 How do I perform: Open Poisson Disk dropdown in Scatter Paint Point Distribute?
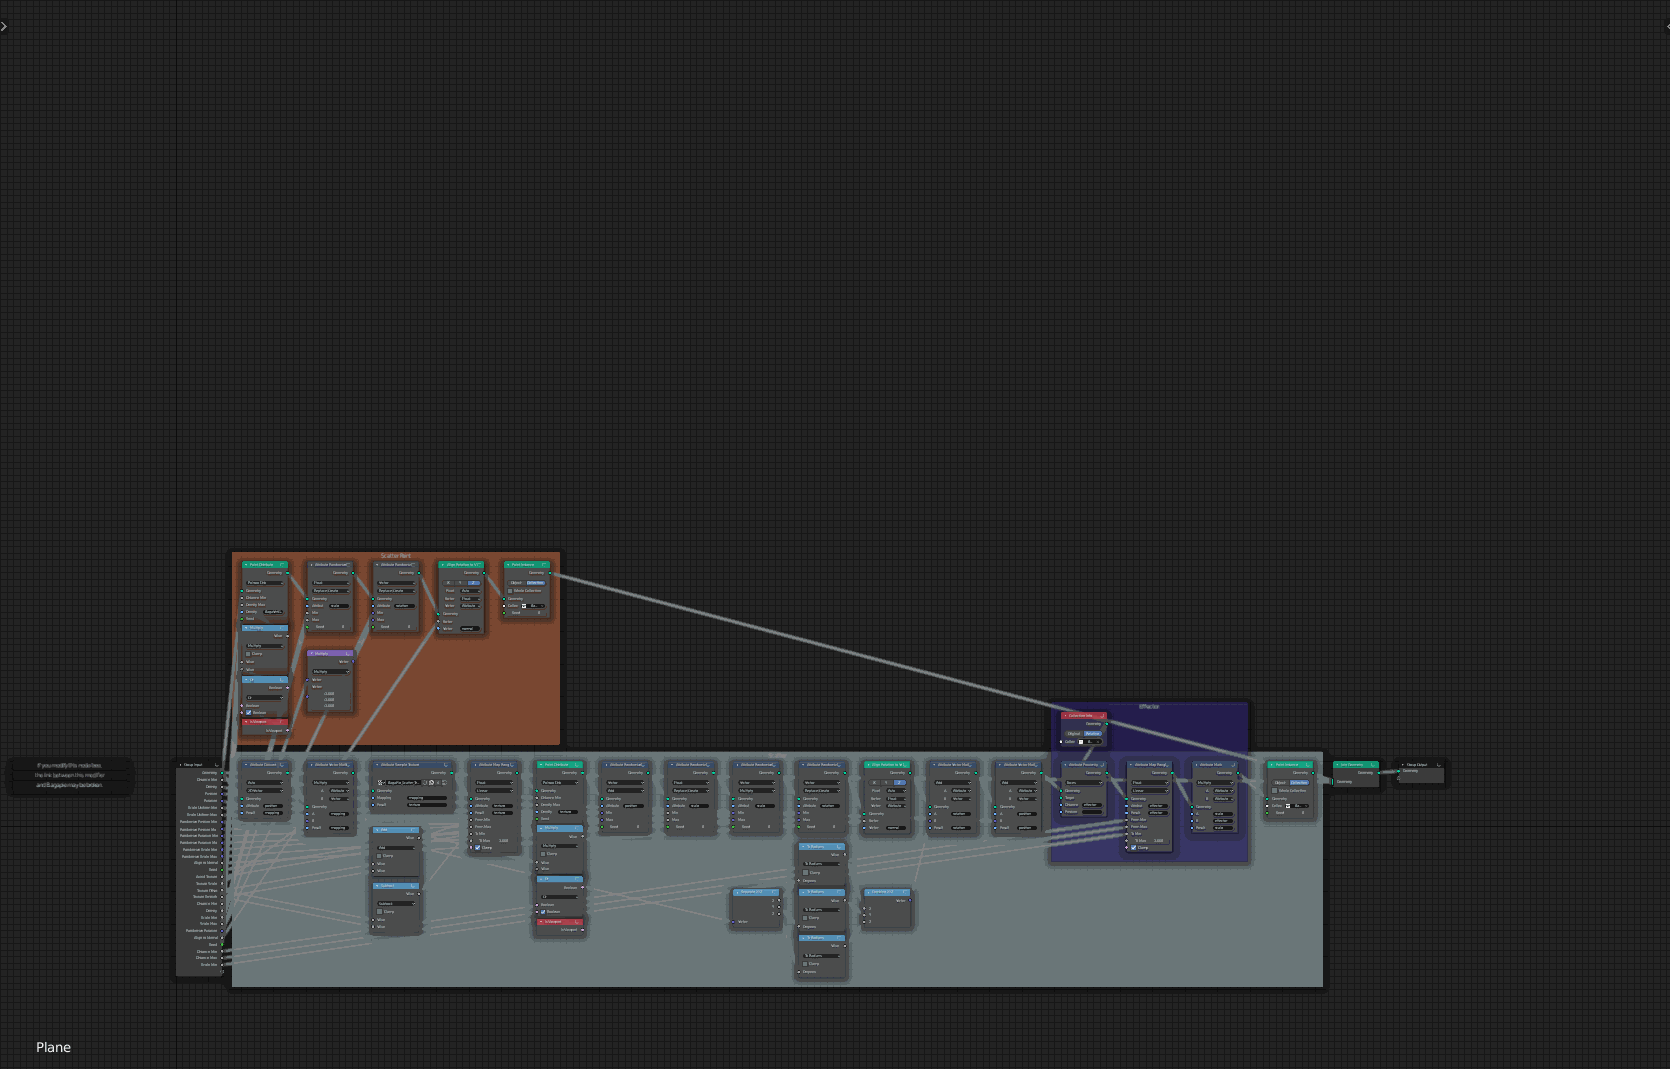pos(265,583)
